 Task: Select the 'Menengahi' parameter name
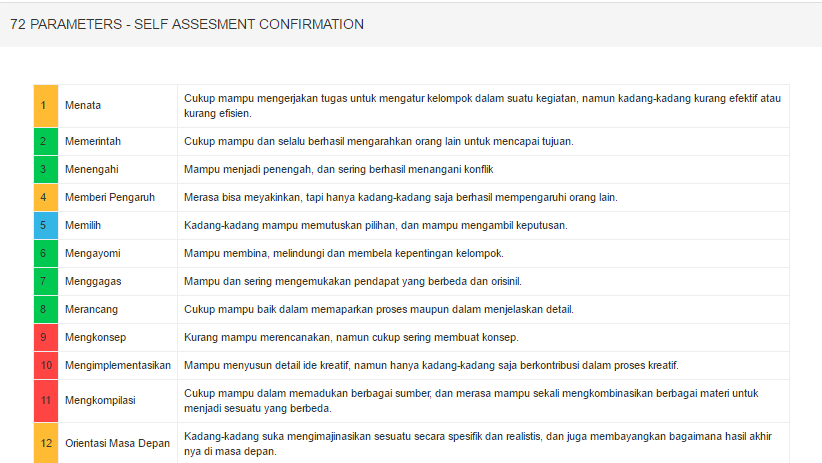92,169
